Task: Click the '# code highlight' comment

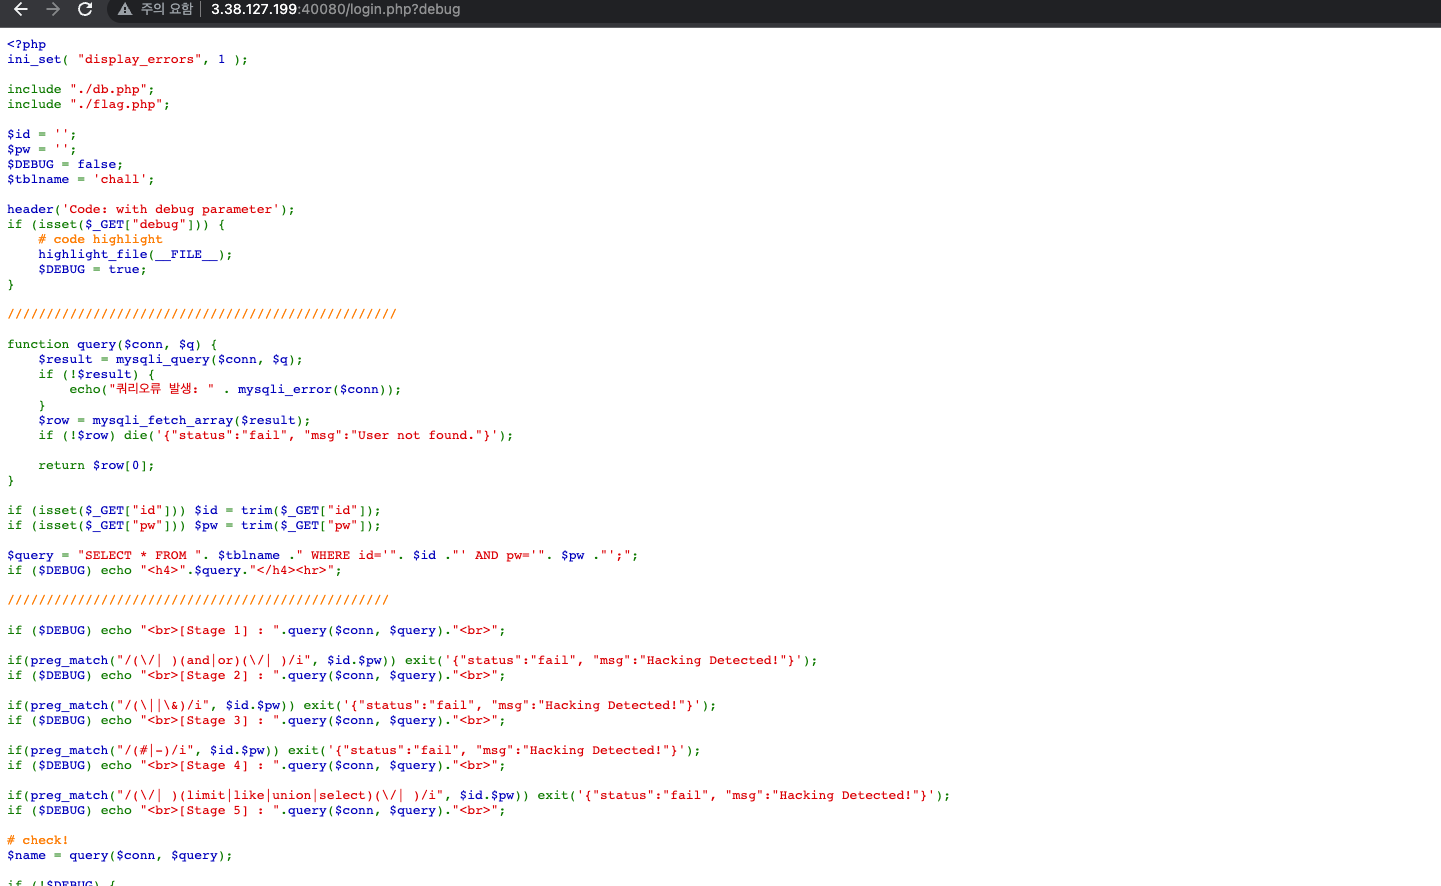Action: pyautogui.click(x=100, y=239)
